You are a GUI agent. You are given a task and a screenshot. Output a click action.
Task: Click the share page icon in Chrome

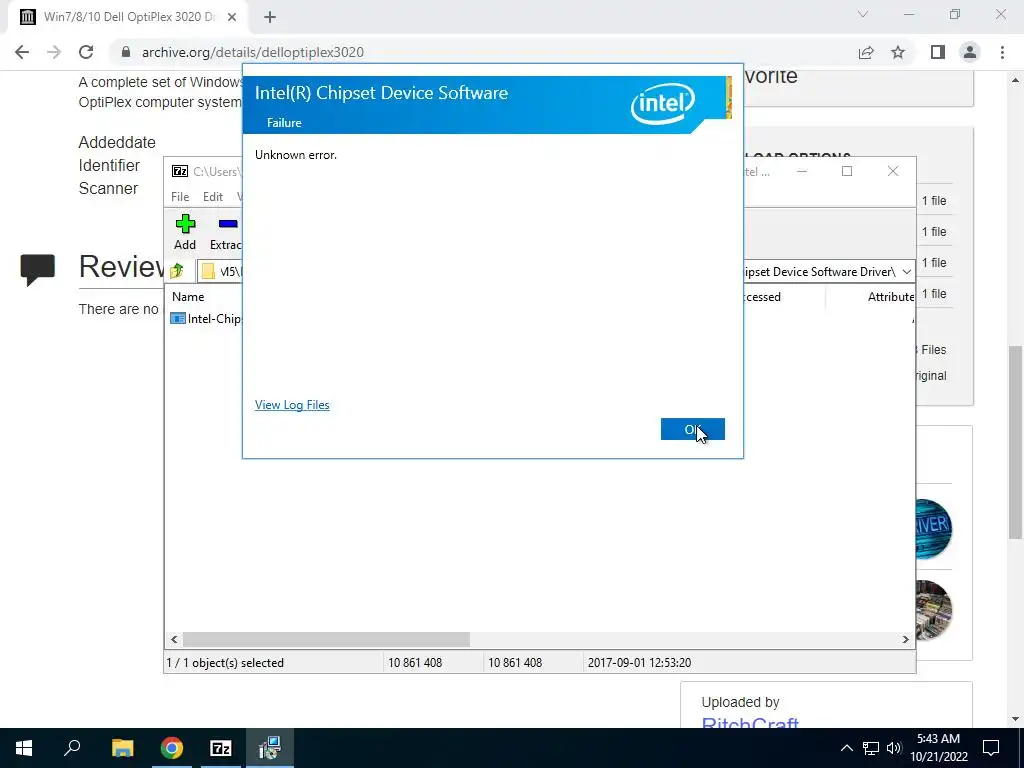tap(866, 52)
